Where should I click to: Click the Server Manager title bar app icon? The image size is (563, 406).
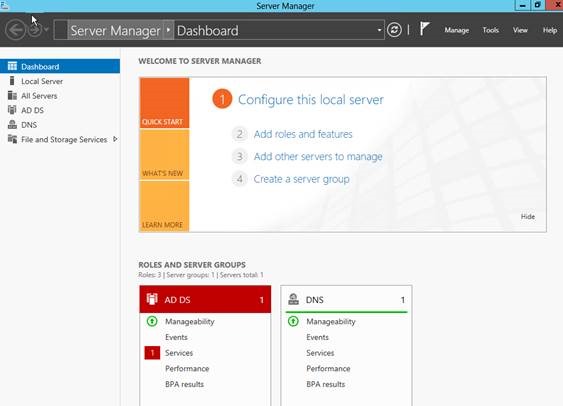click(x=4, y=5)
